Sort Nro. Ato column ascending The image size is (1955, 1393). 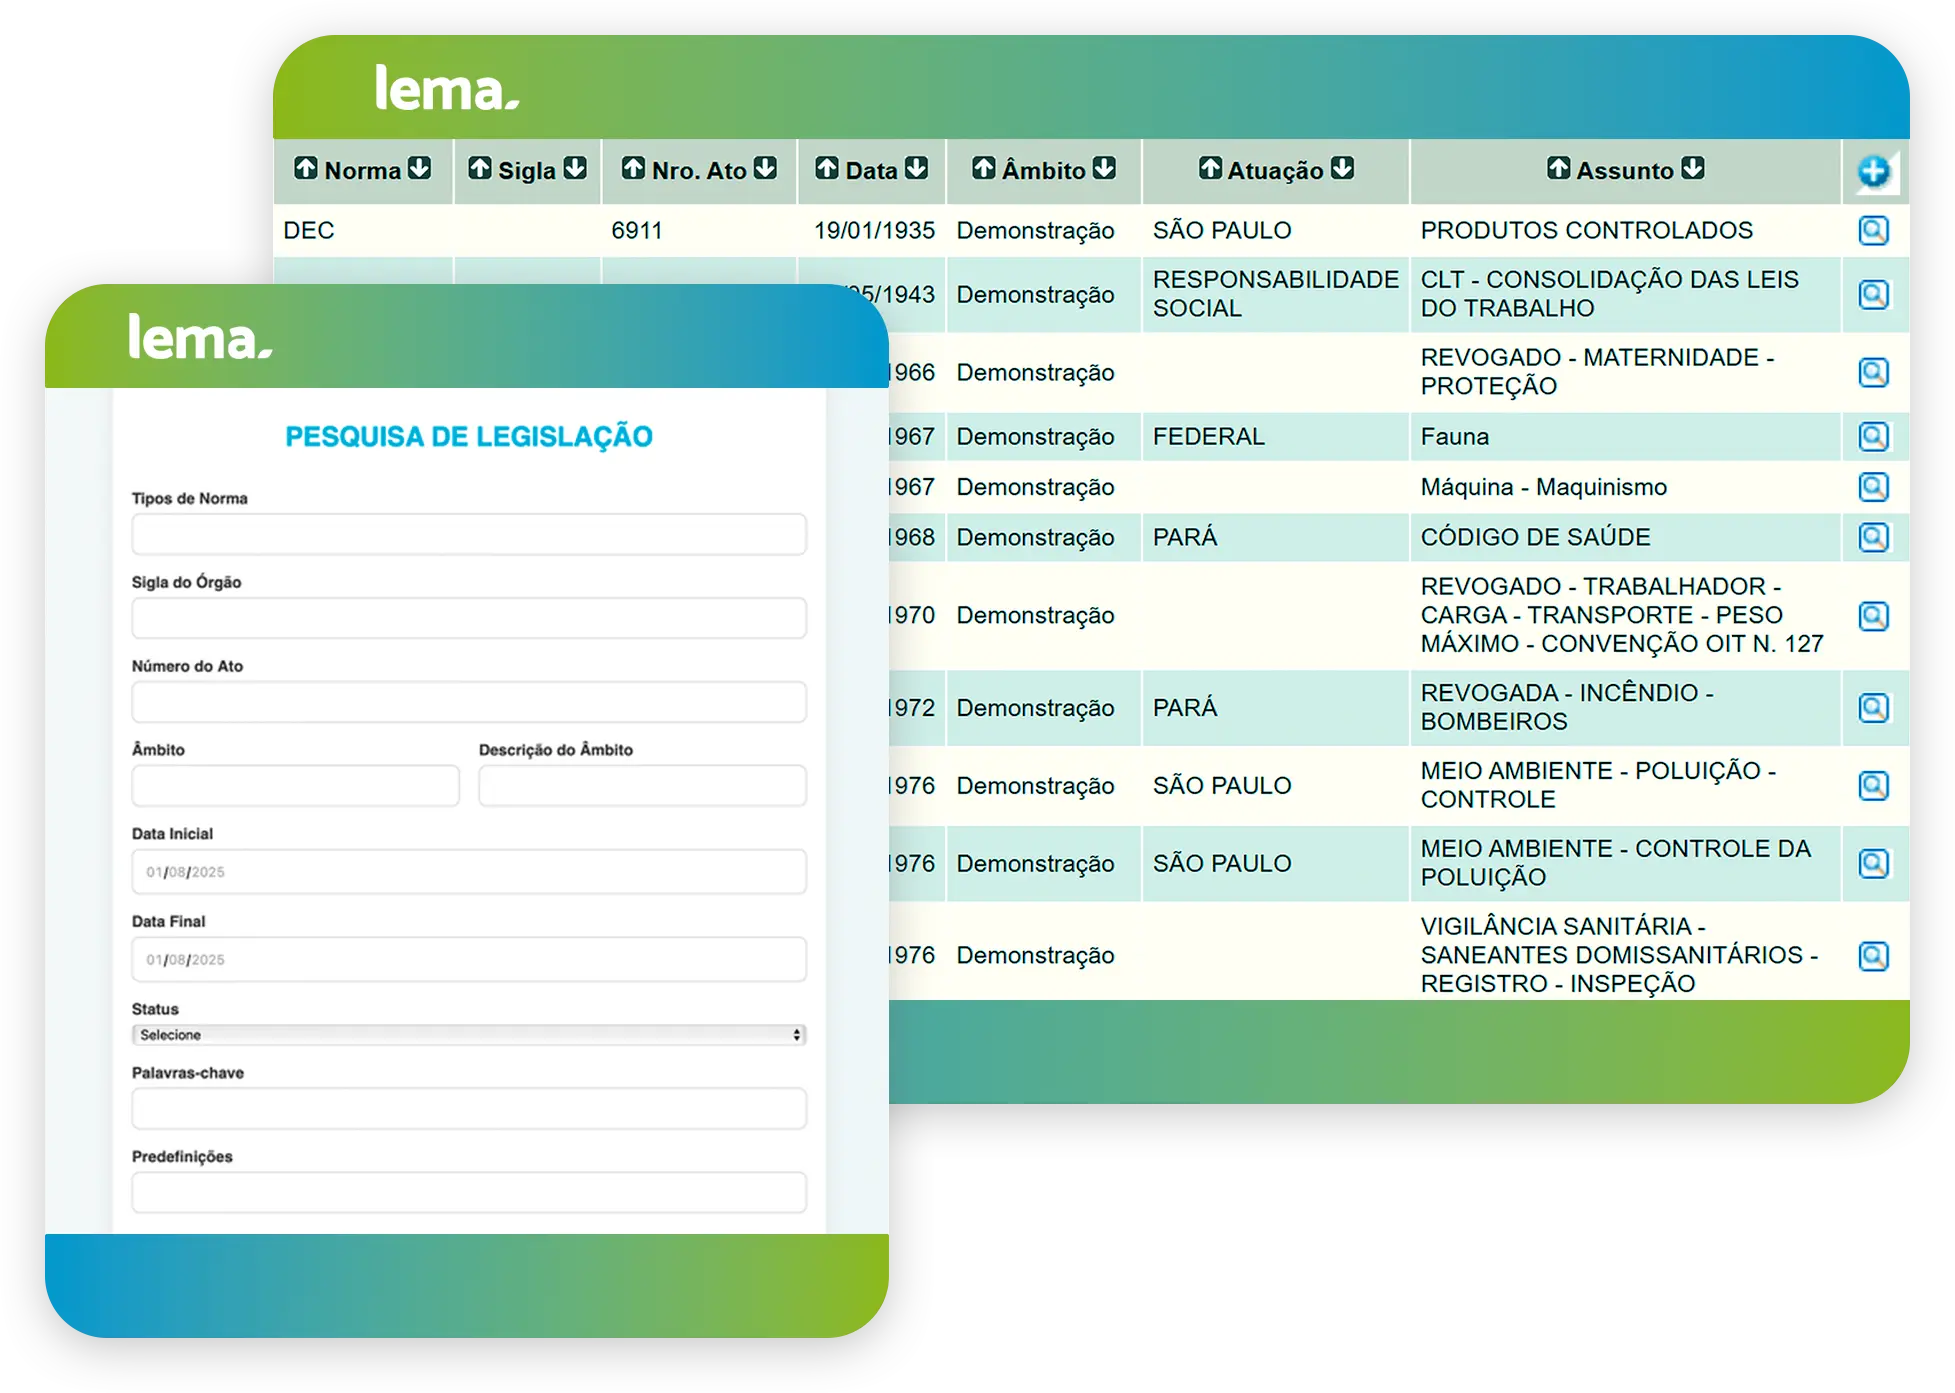pos(633,168)
